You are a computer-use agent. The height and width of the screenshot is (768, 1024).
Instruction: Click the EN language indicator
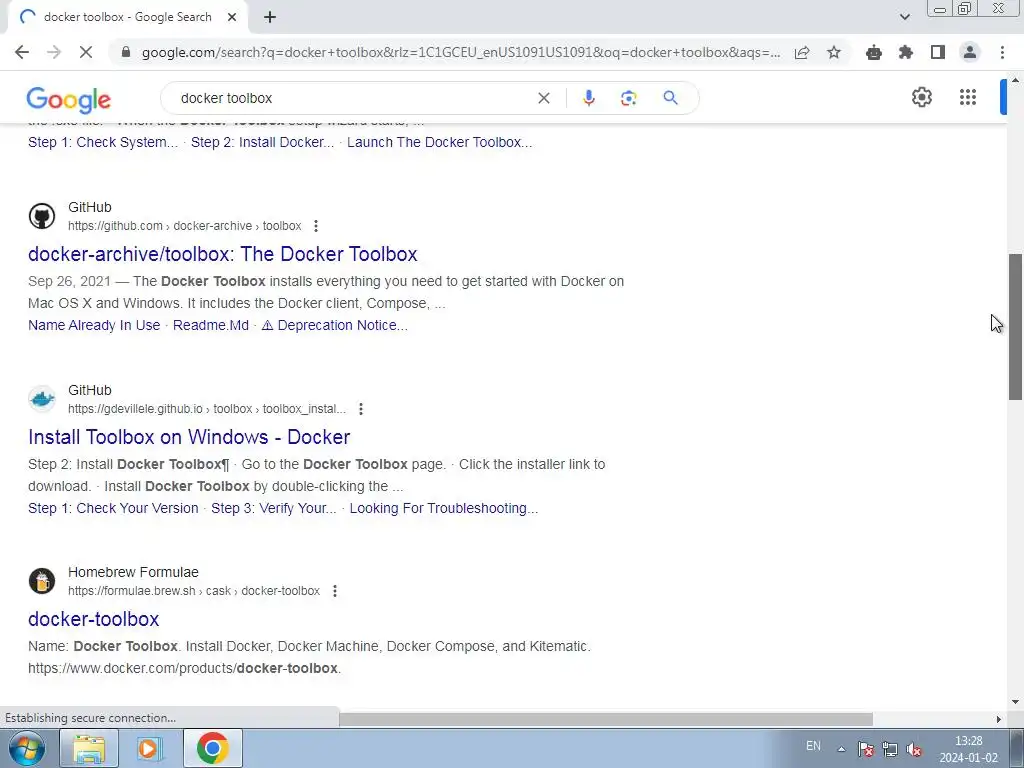pos(813,746)
